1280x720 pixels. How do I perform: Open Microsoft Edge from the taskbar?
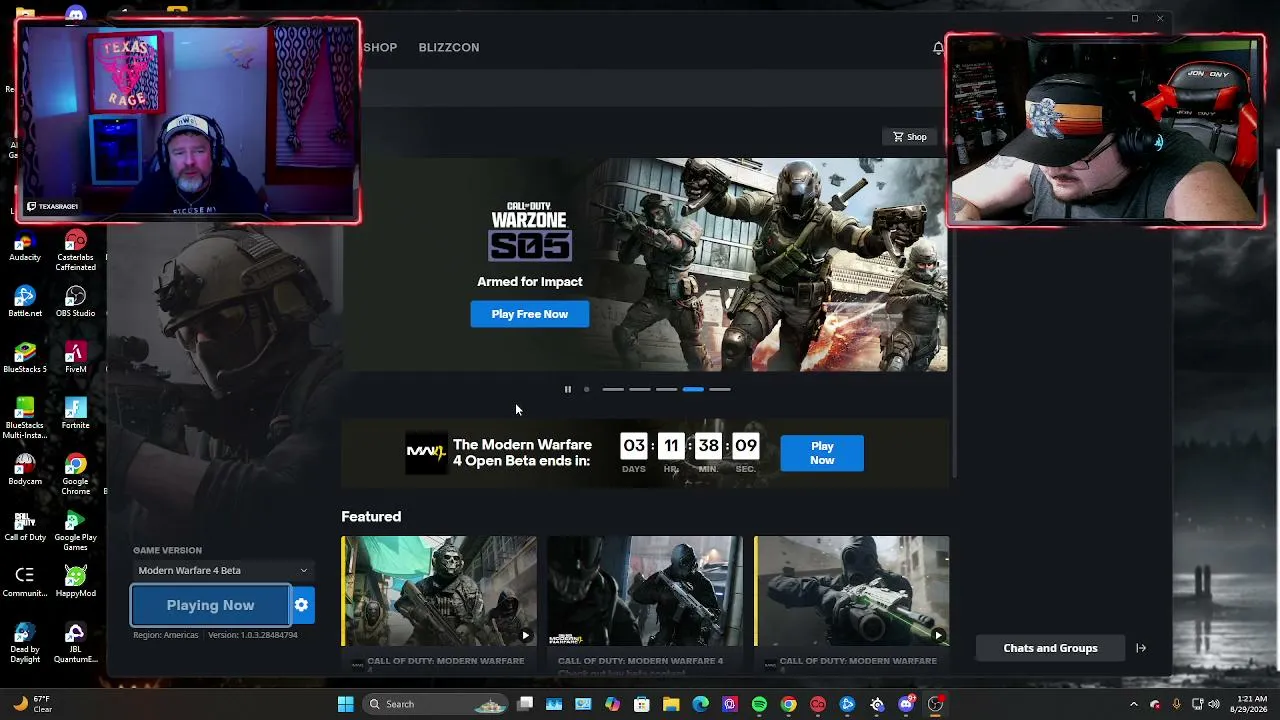tap(700, 704)
